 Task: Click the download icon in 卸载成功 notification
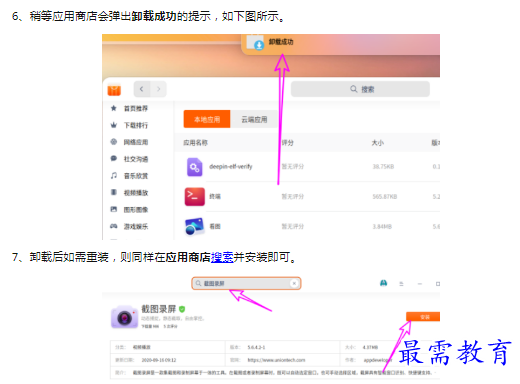click(259, 45)
